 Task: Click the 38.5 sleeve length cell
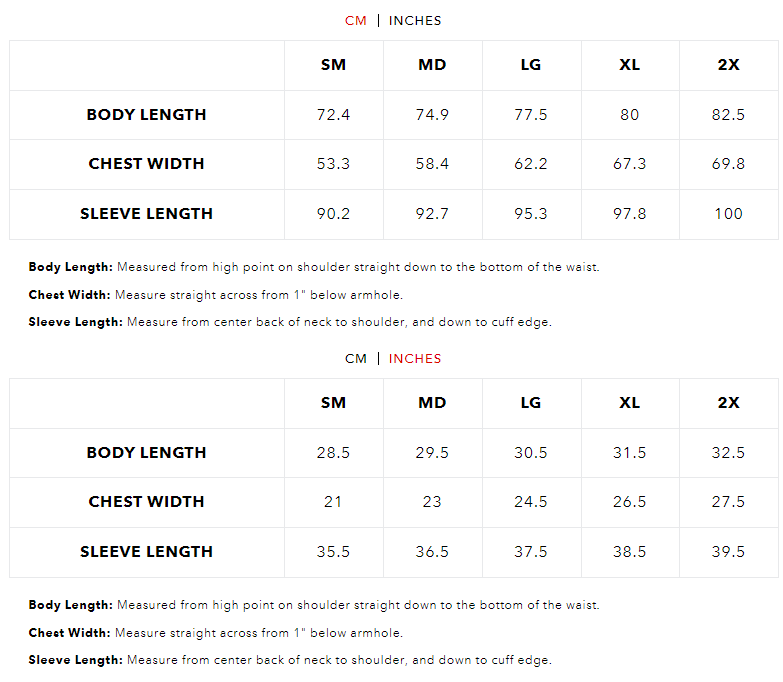(x=629, y=551)
